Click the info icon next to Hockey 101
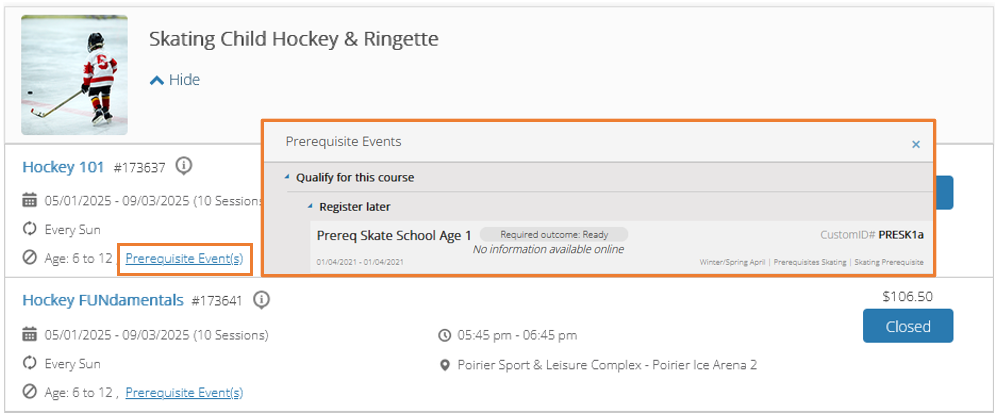The image size is (995, 417). tap(184, 166)
